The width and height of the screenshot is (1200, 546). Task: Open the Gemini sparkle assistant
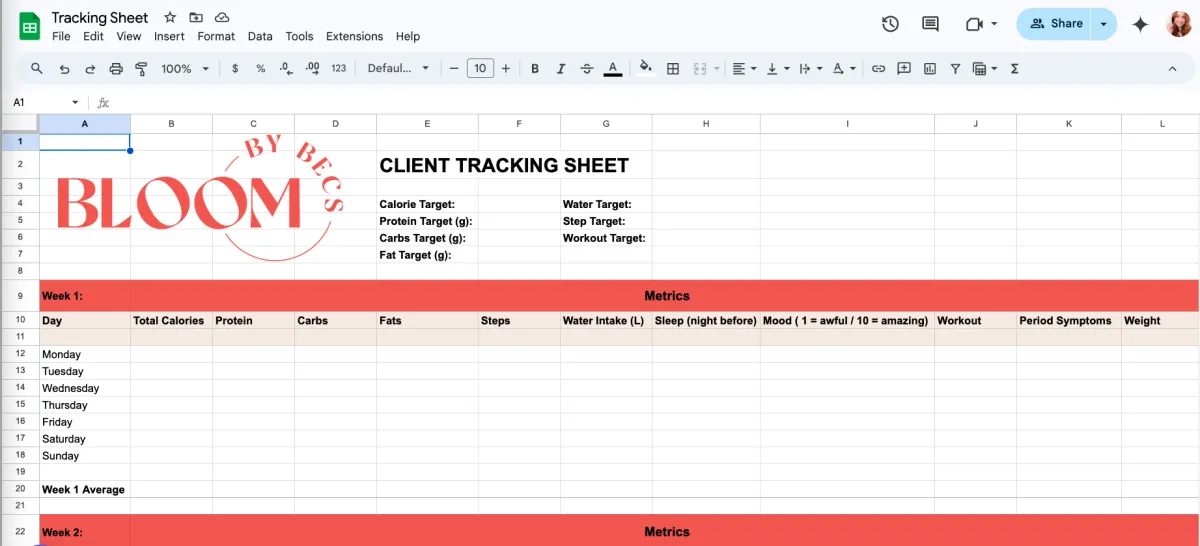tap(1140, 24)
